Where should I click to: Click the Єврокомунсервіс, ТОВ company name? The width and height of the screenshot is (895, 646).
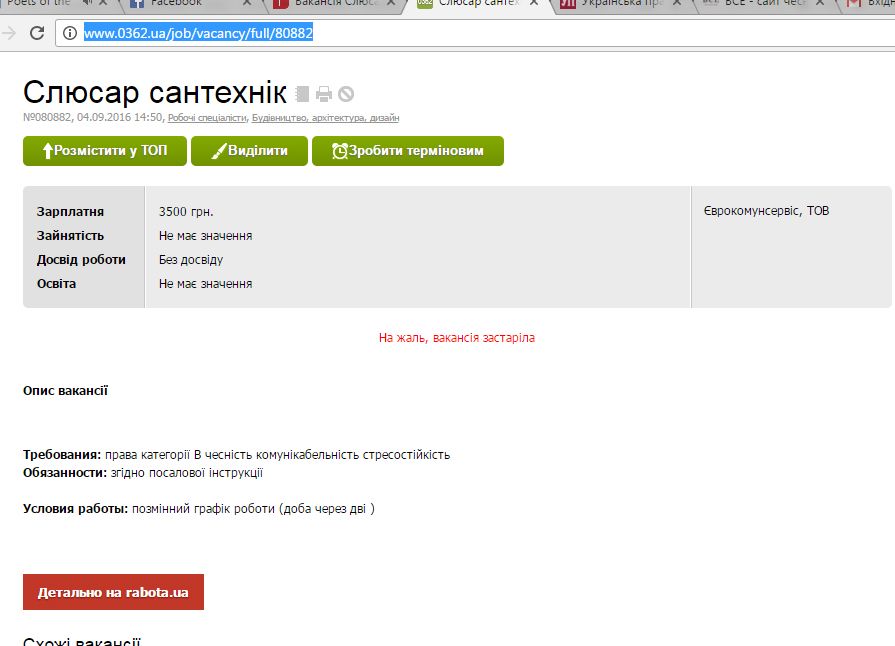click(x=766, y=211)
